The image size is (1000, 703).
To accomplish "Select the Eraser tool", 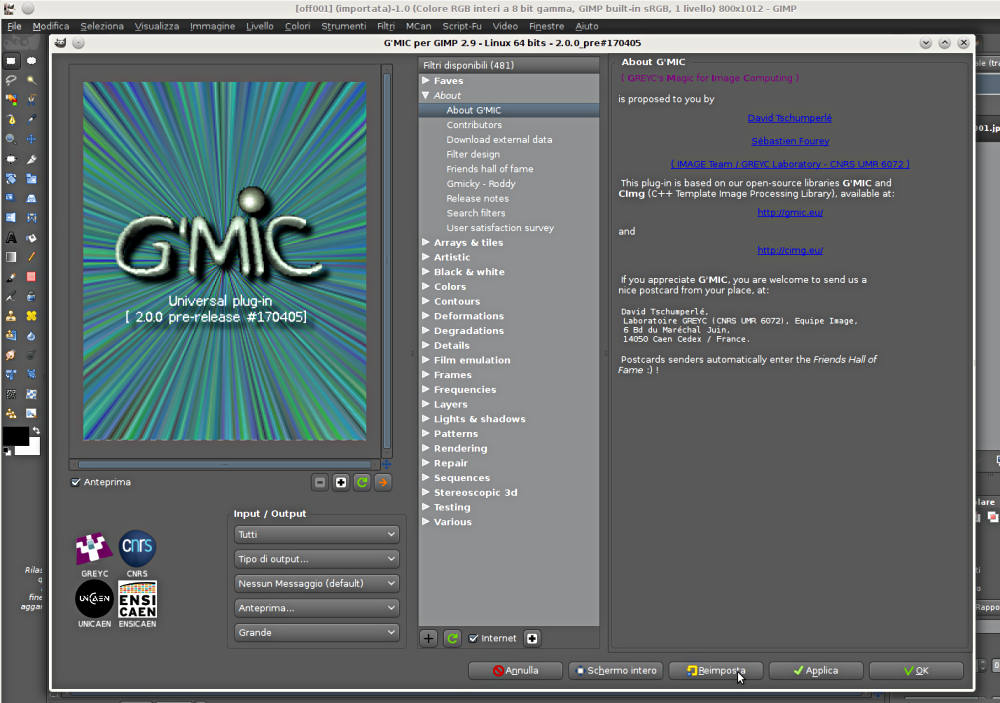I will click(31, 277).
